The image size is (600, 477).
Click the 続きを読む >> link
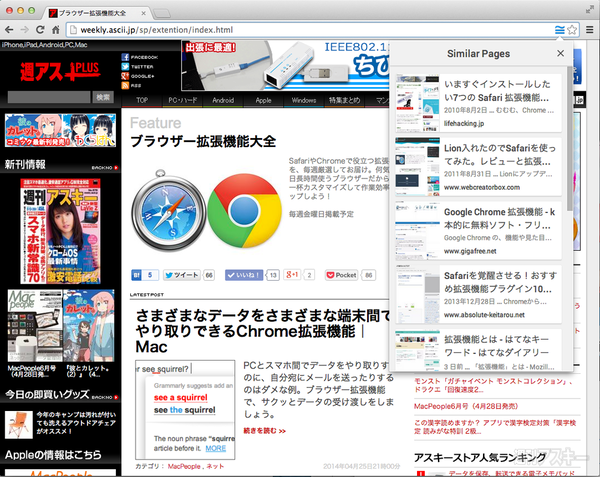click(x=264, y=431)
